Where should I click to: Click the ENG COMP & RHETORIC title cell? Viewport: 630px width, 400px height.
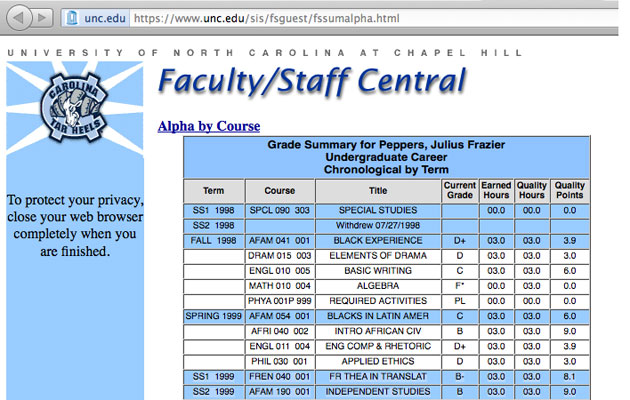[378, 347]
